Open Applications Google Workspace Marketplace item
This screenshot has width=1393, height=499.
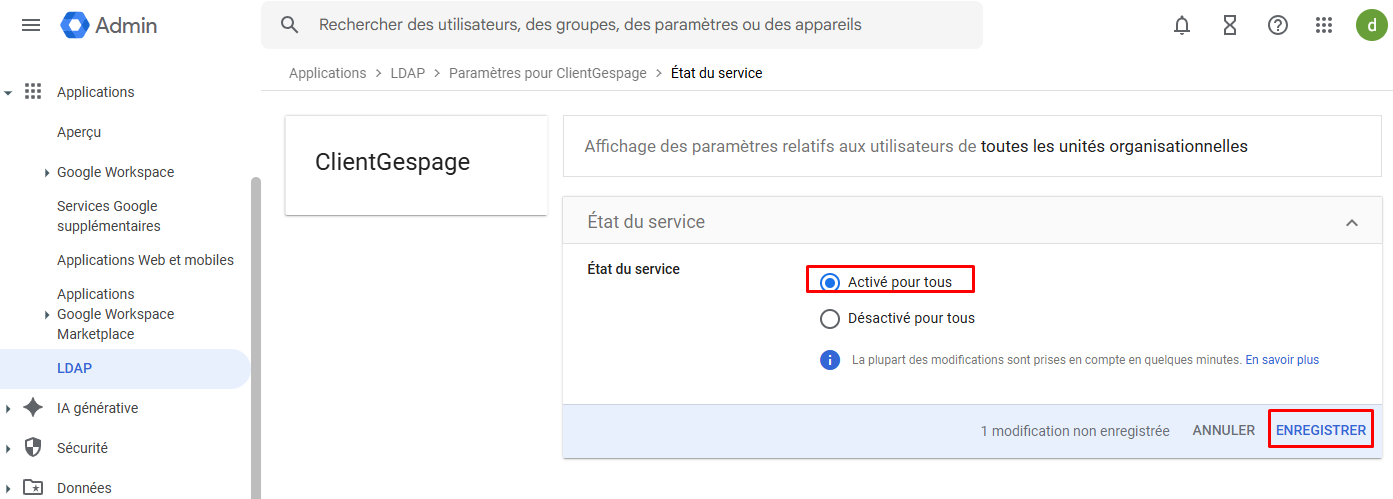(116, 314)
